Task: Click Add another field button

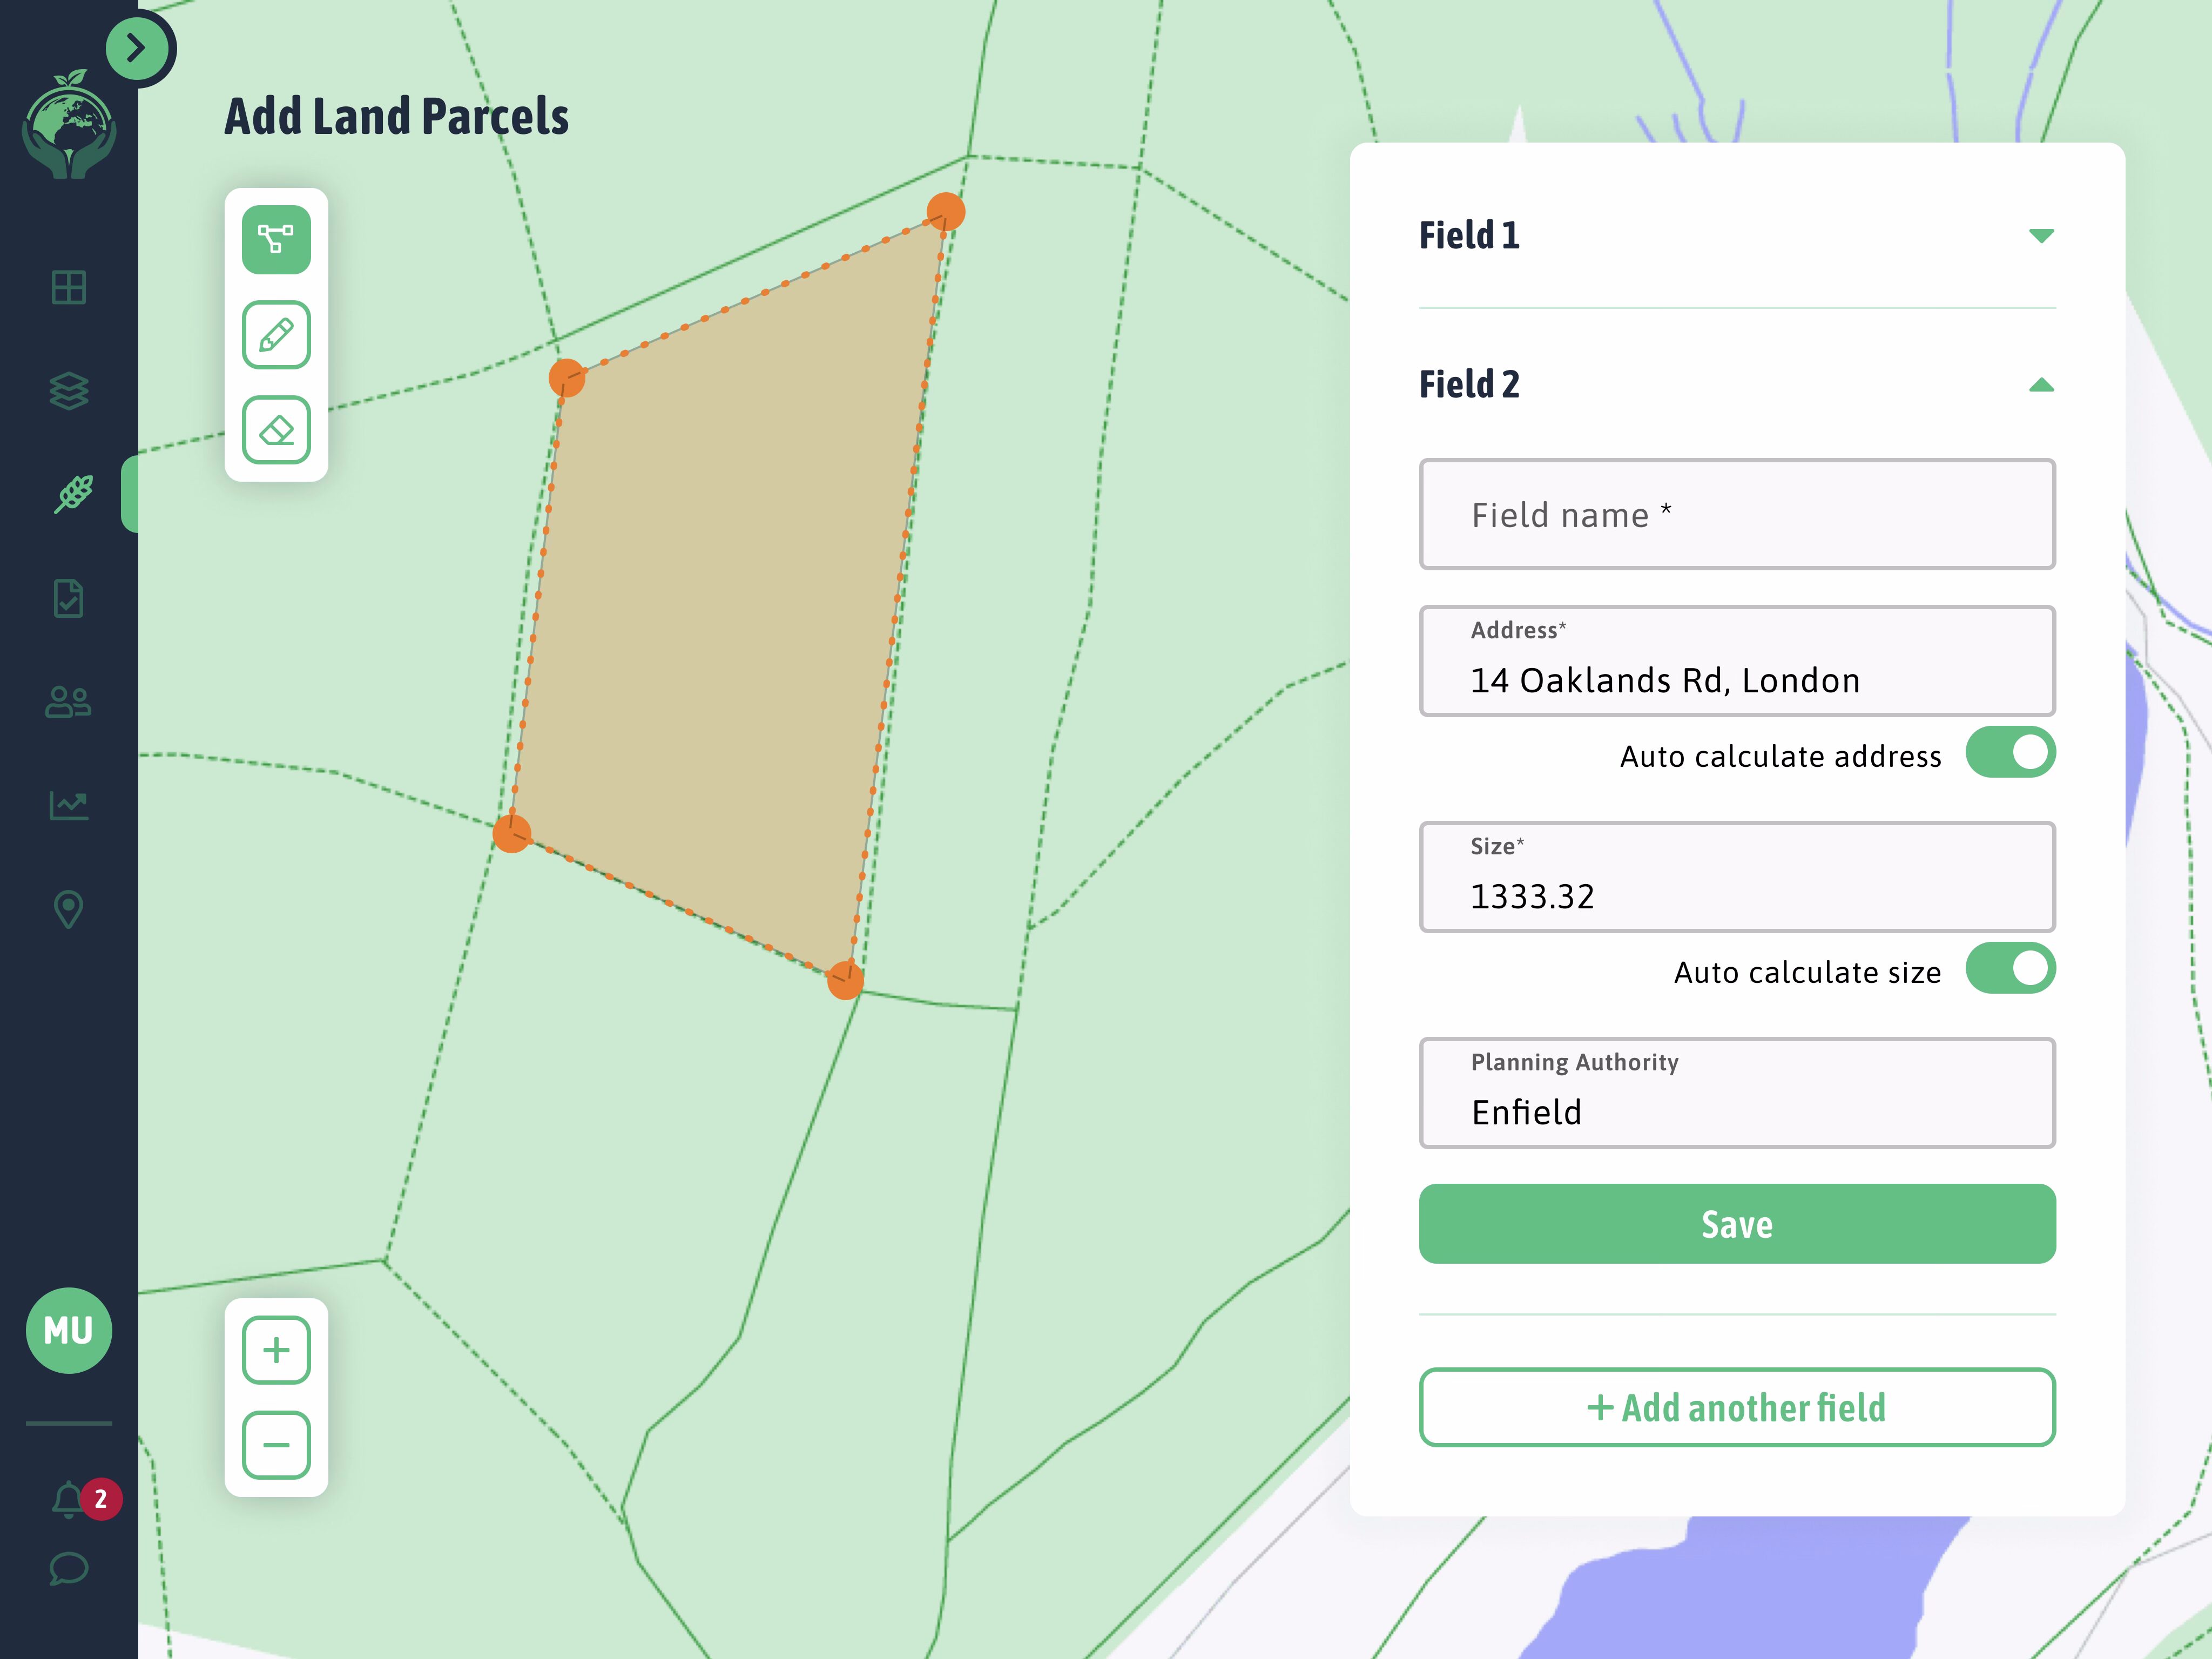Action: (x=1737, y=1407)
